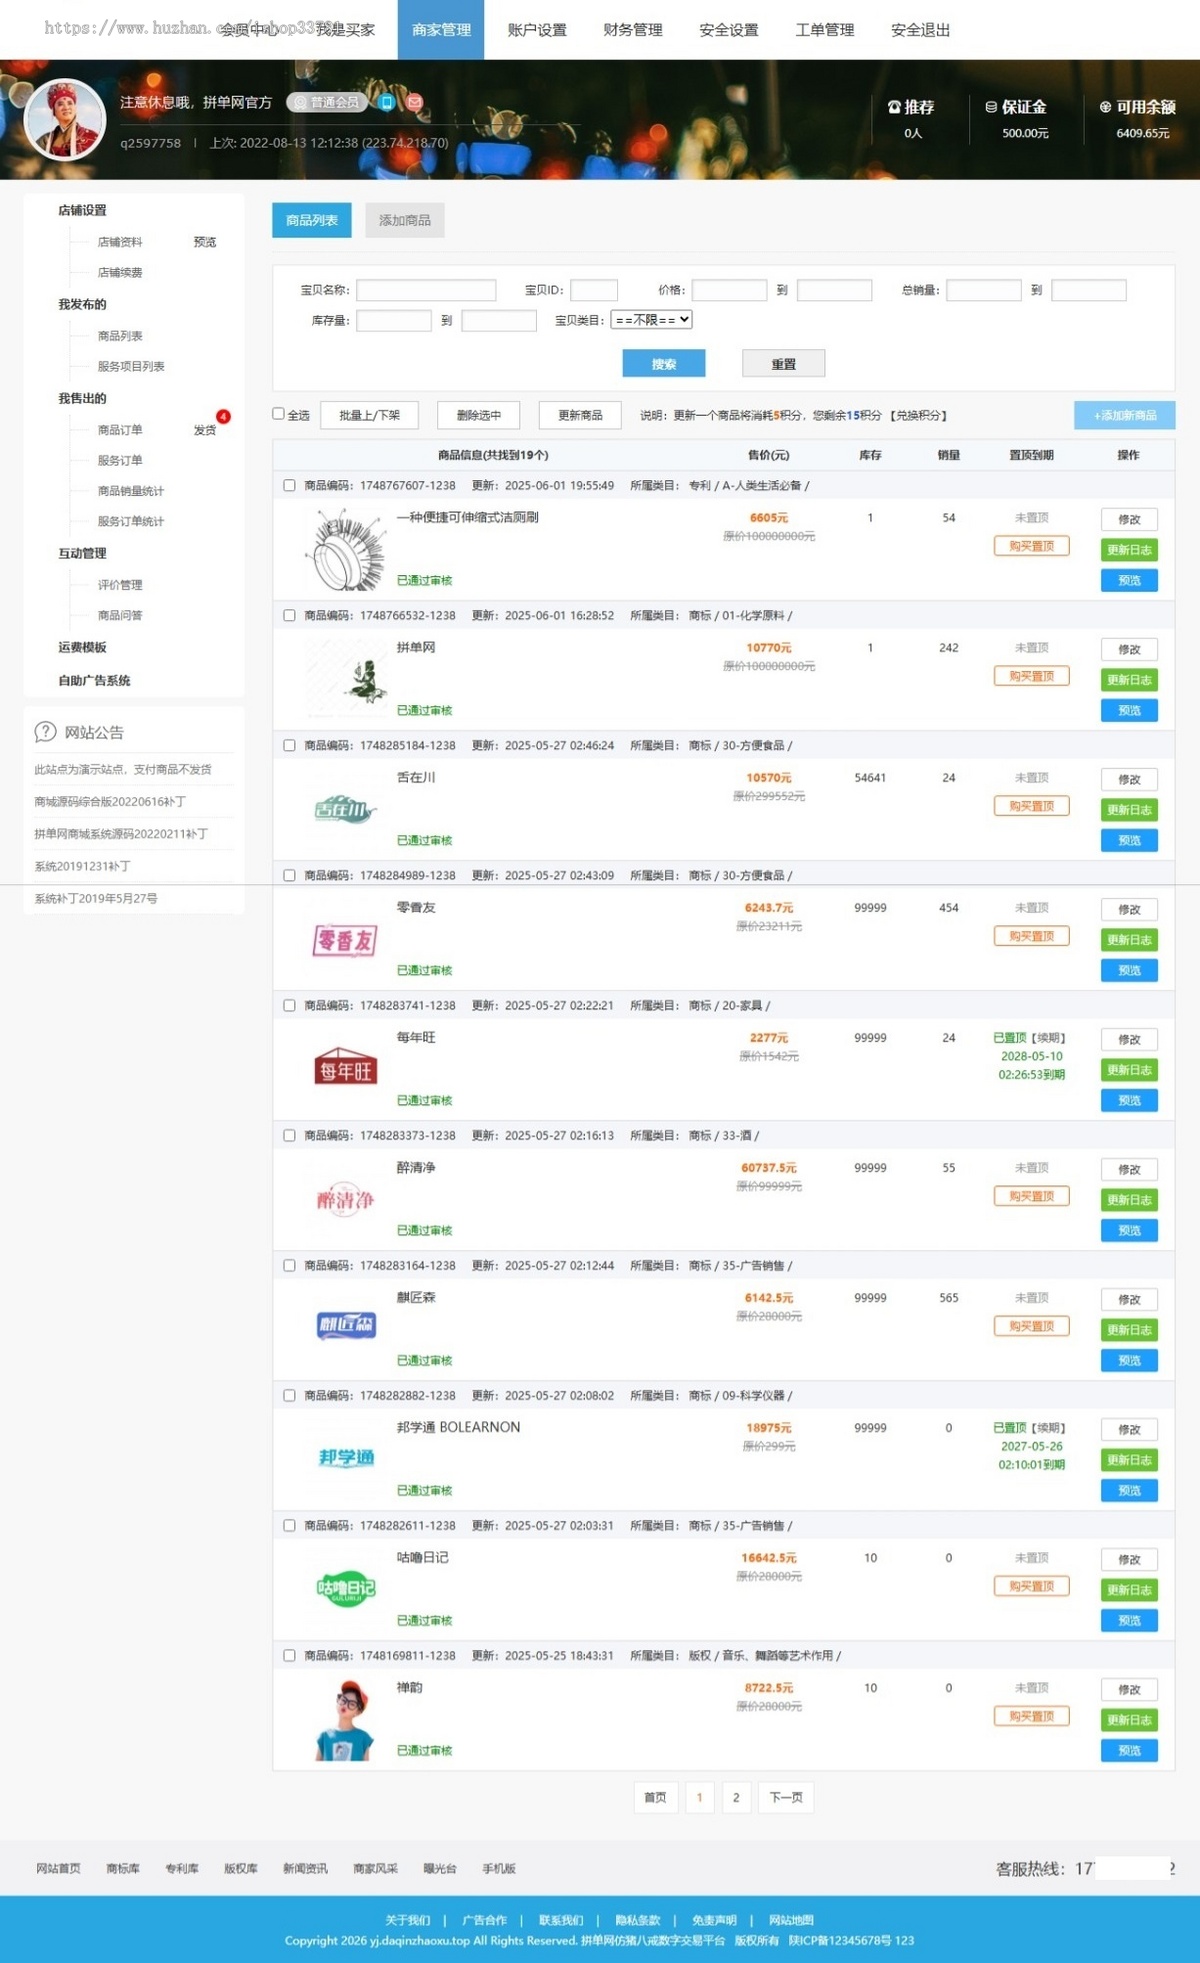Click the red email verification icon

415,102
